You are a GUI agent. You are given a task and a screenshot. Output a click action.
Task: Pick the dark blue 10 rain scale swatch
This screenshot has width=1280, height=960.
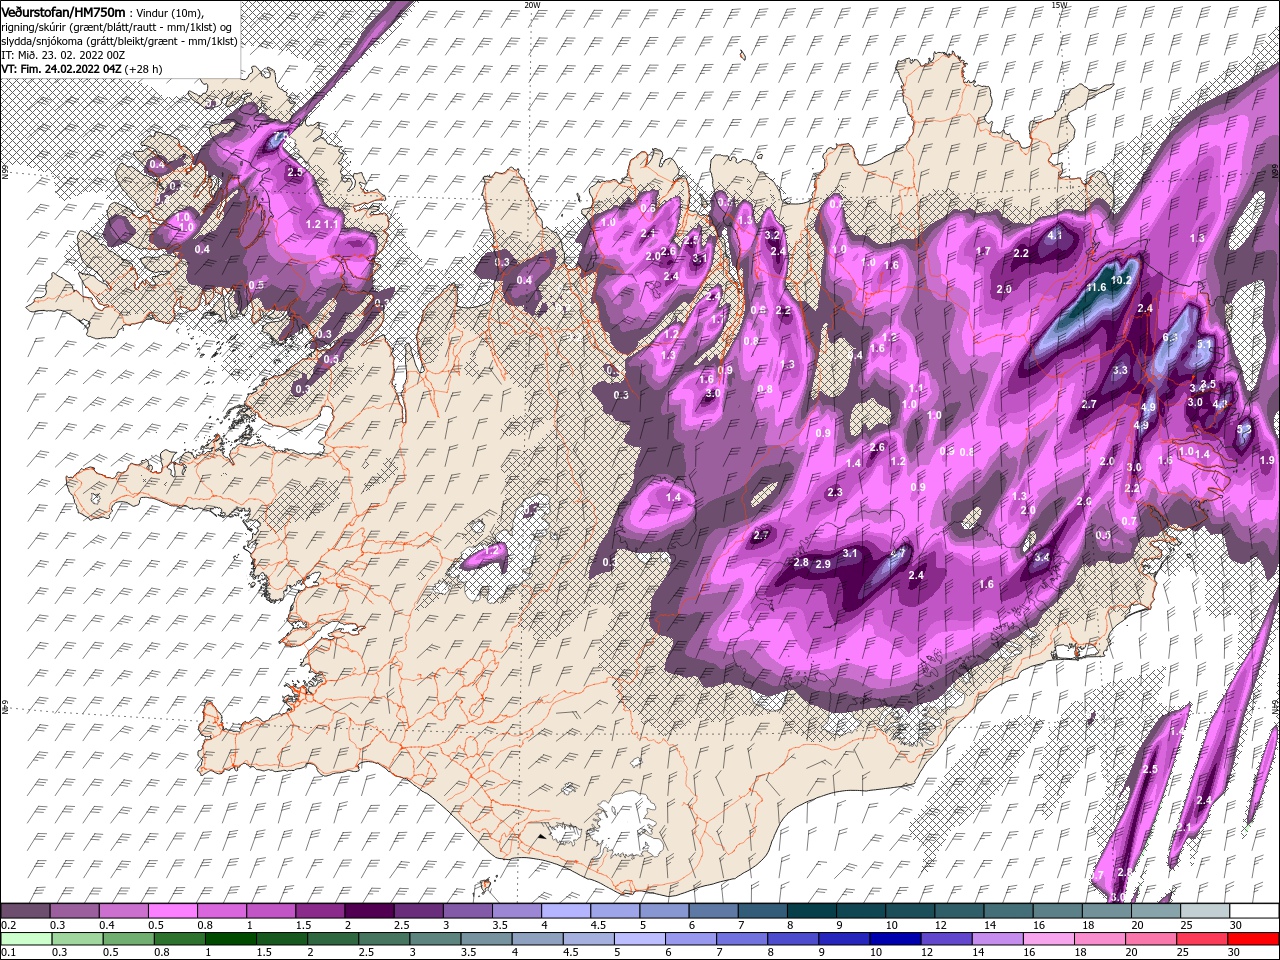(x=893, y=938)
